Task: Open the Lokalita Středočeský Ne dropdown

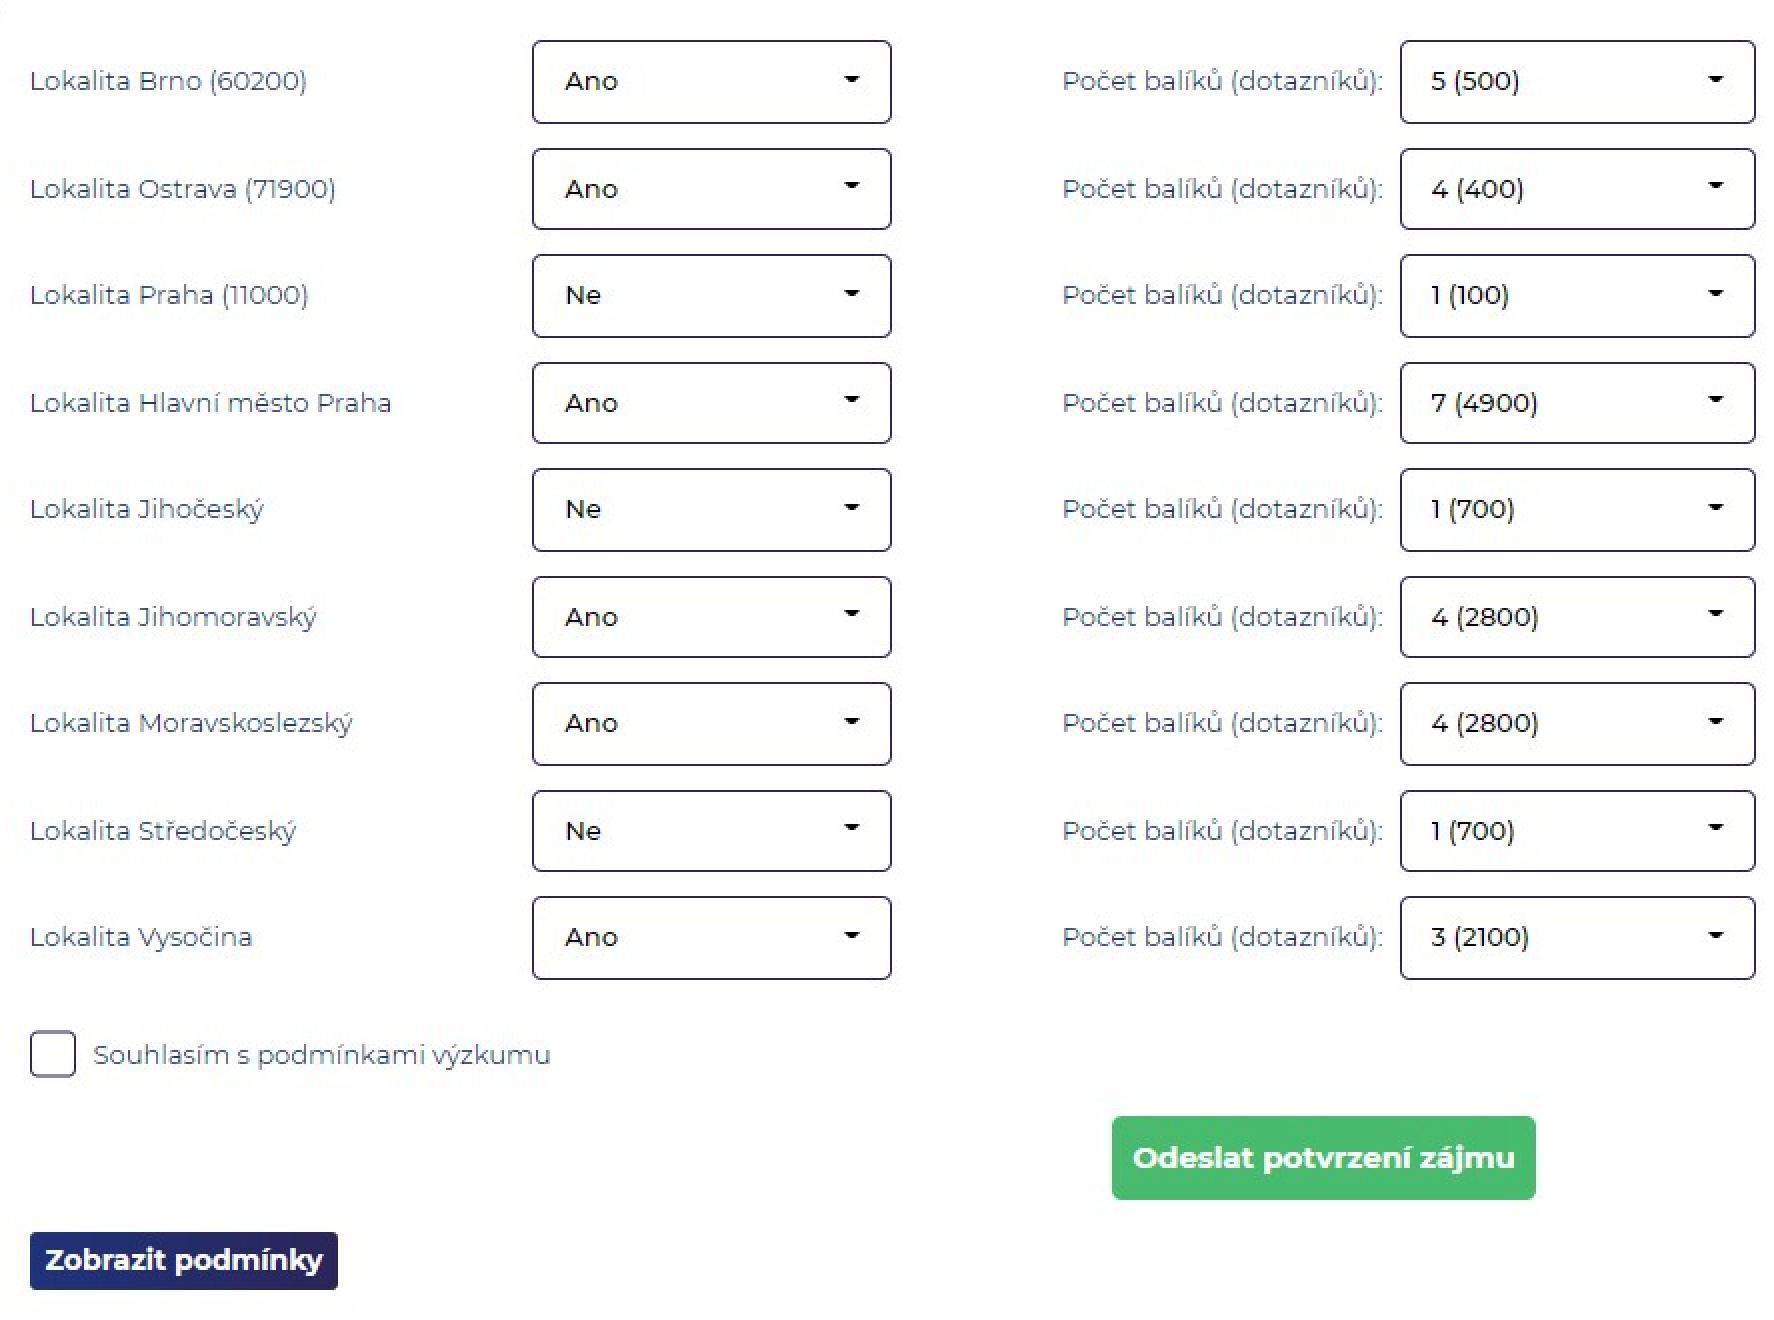Action: [x=711, y=831]
